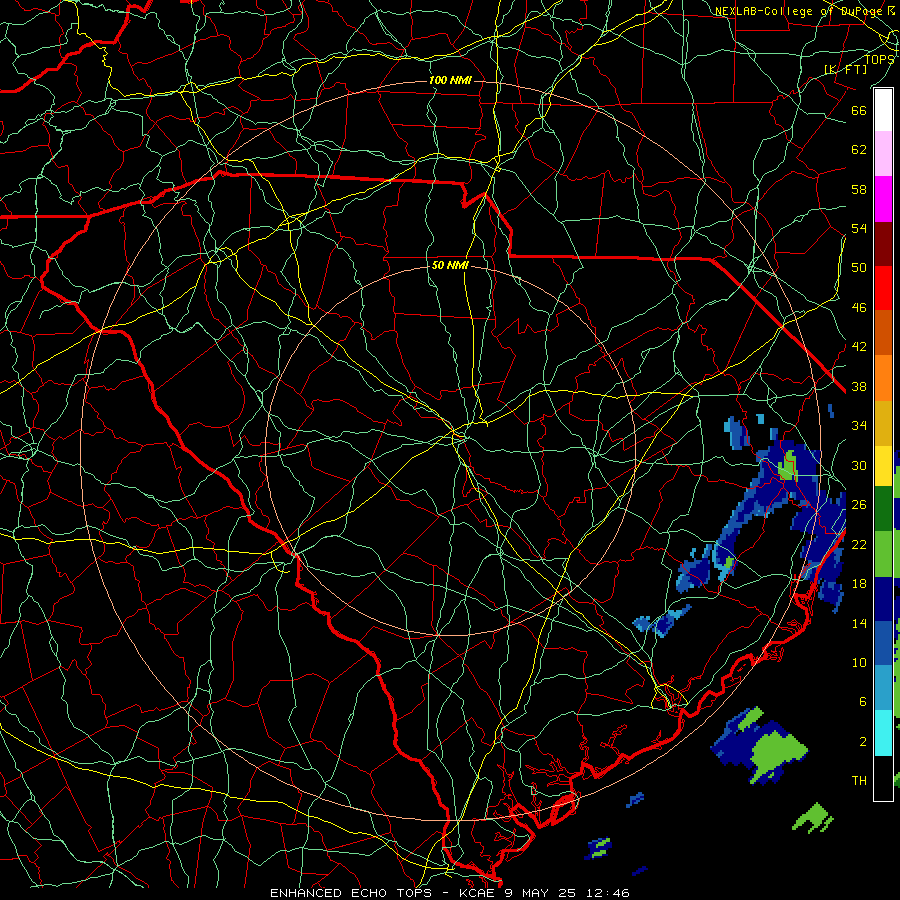
Task: Click the bright red legend swatch
Action: pyautogui.click(x=883, y=288)
